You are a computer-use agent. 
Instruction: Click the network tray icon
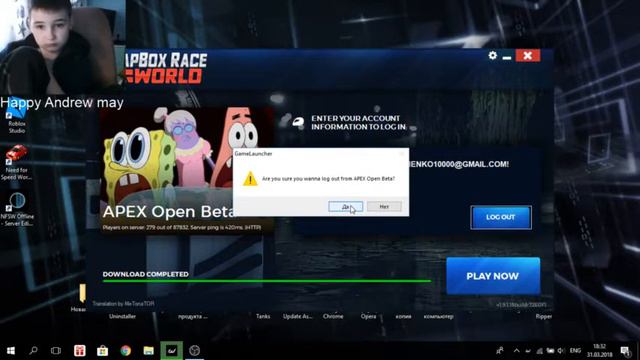540,351
